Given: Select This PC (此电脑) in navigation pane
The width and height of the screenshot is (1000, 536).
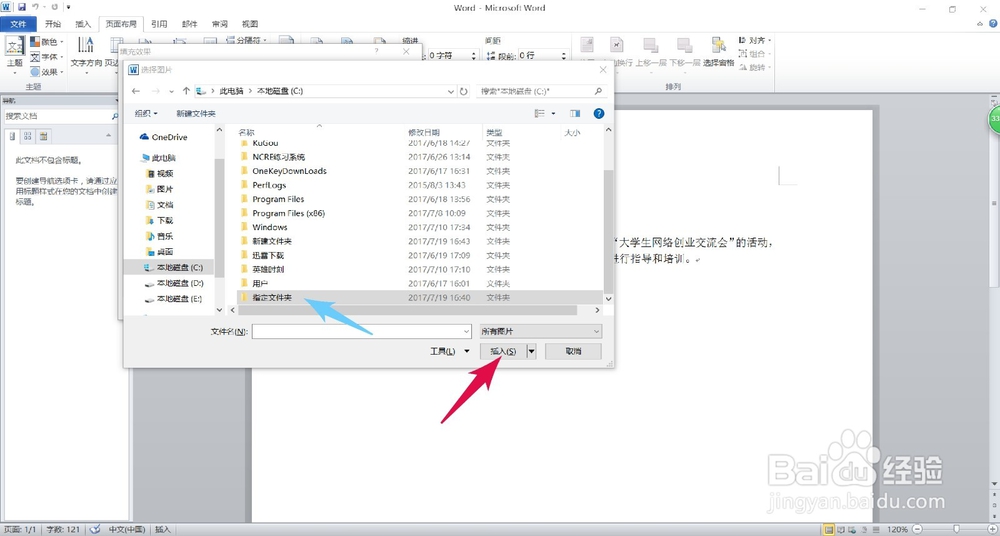Looking at the screenshot, I should (x=158, y=158).
